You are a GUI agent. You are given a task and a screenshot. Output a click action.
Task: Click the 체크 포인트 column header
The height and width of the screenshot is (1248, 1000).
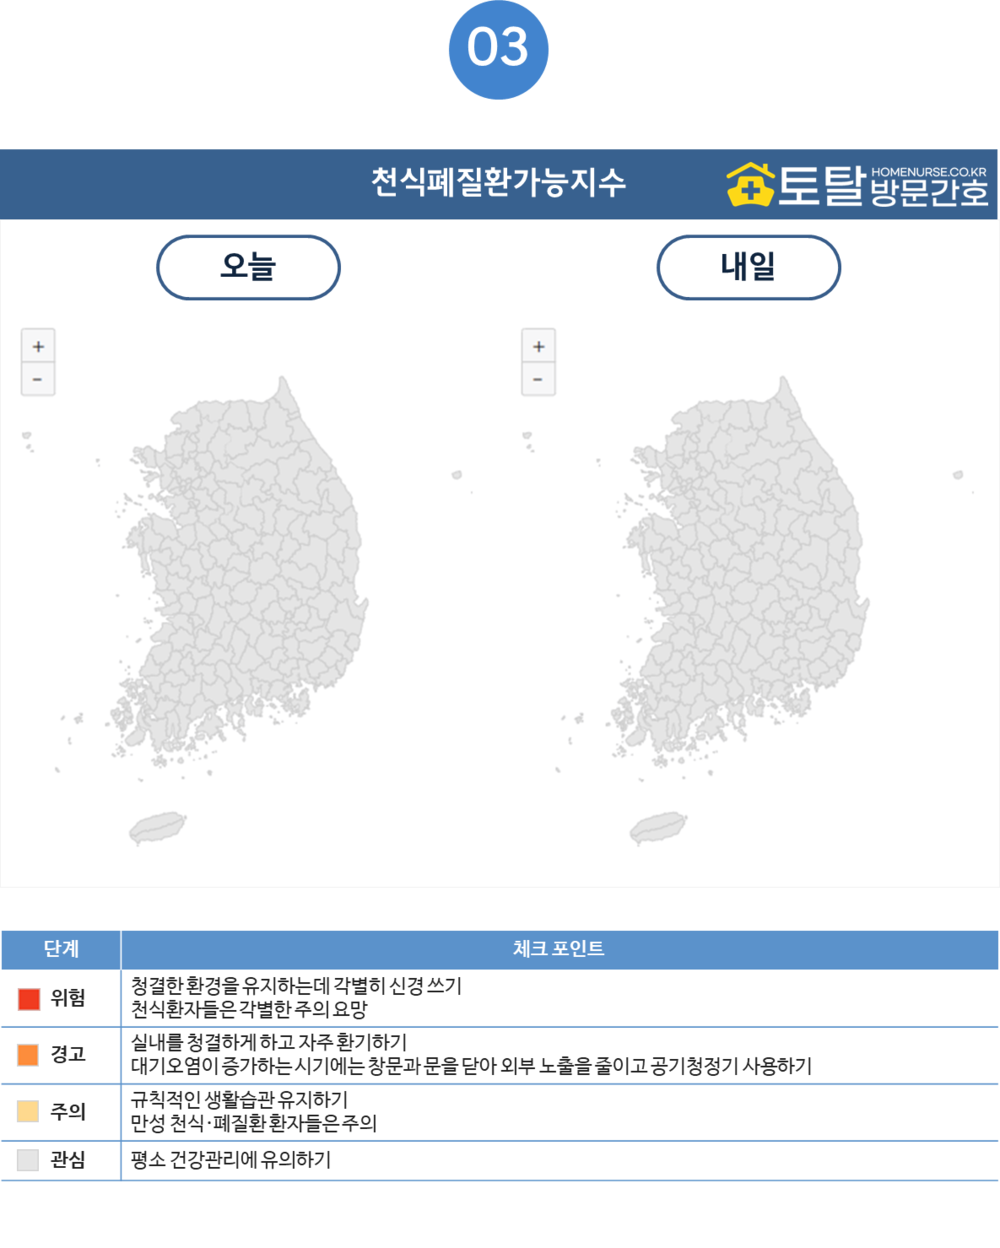559,949
